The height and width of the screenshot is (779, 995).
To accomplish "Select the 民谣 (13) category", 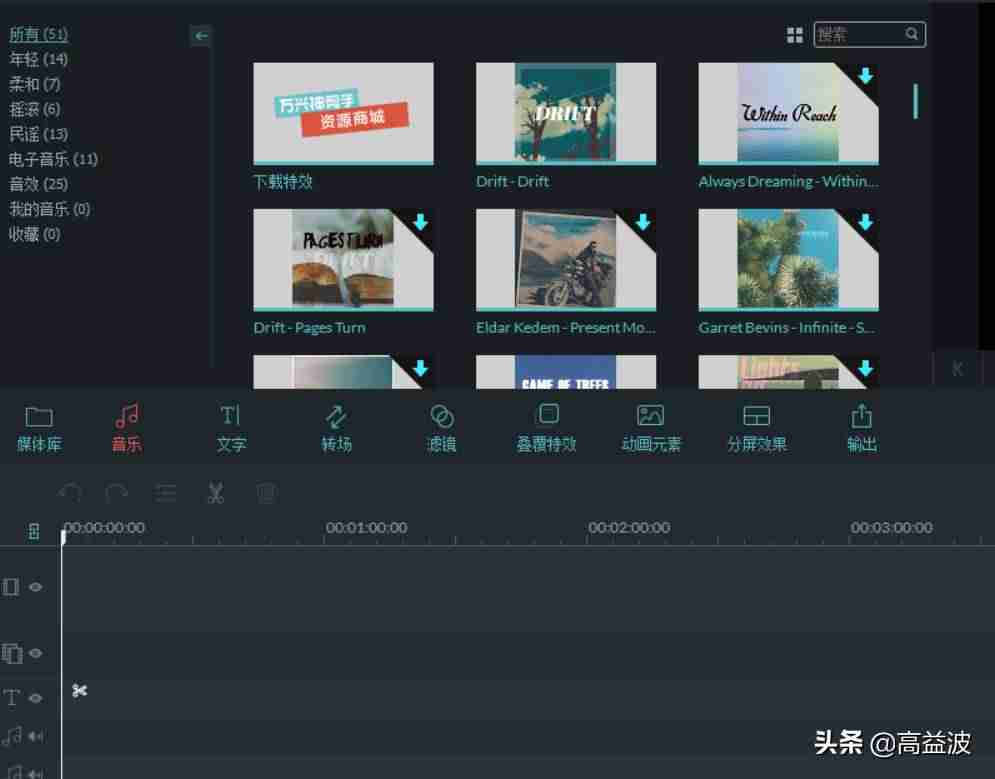I will coord(38,134).
